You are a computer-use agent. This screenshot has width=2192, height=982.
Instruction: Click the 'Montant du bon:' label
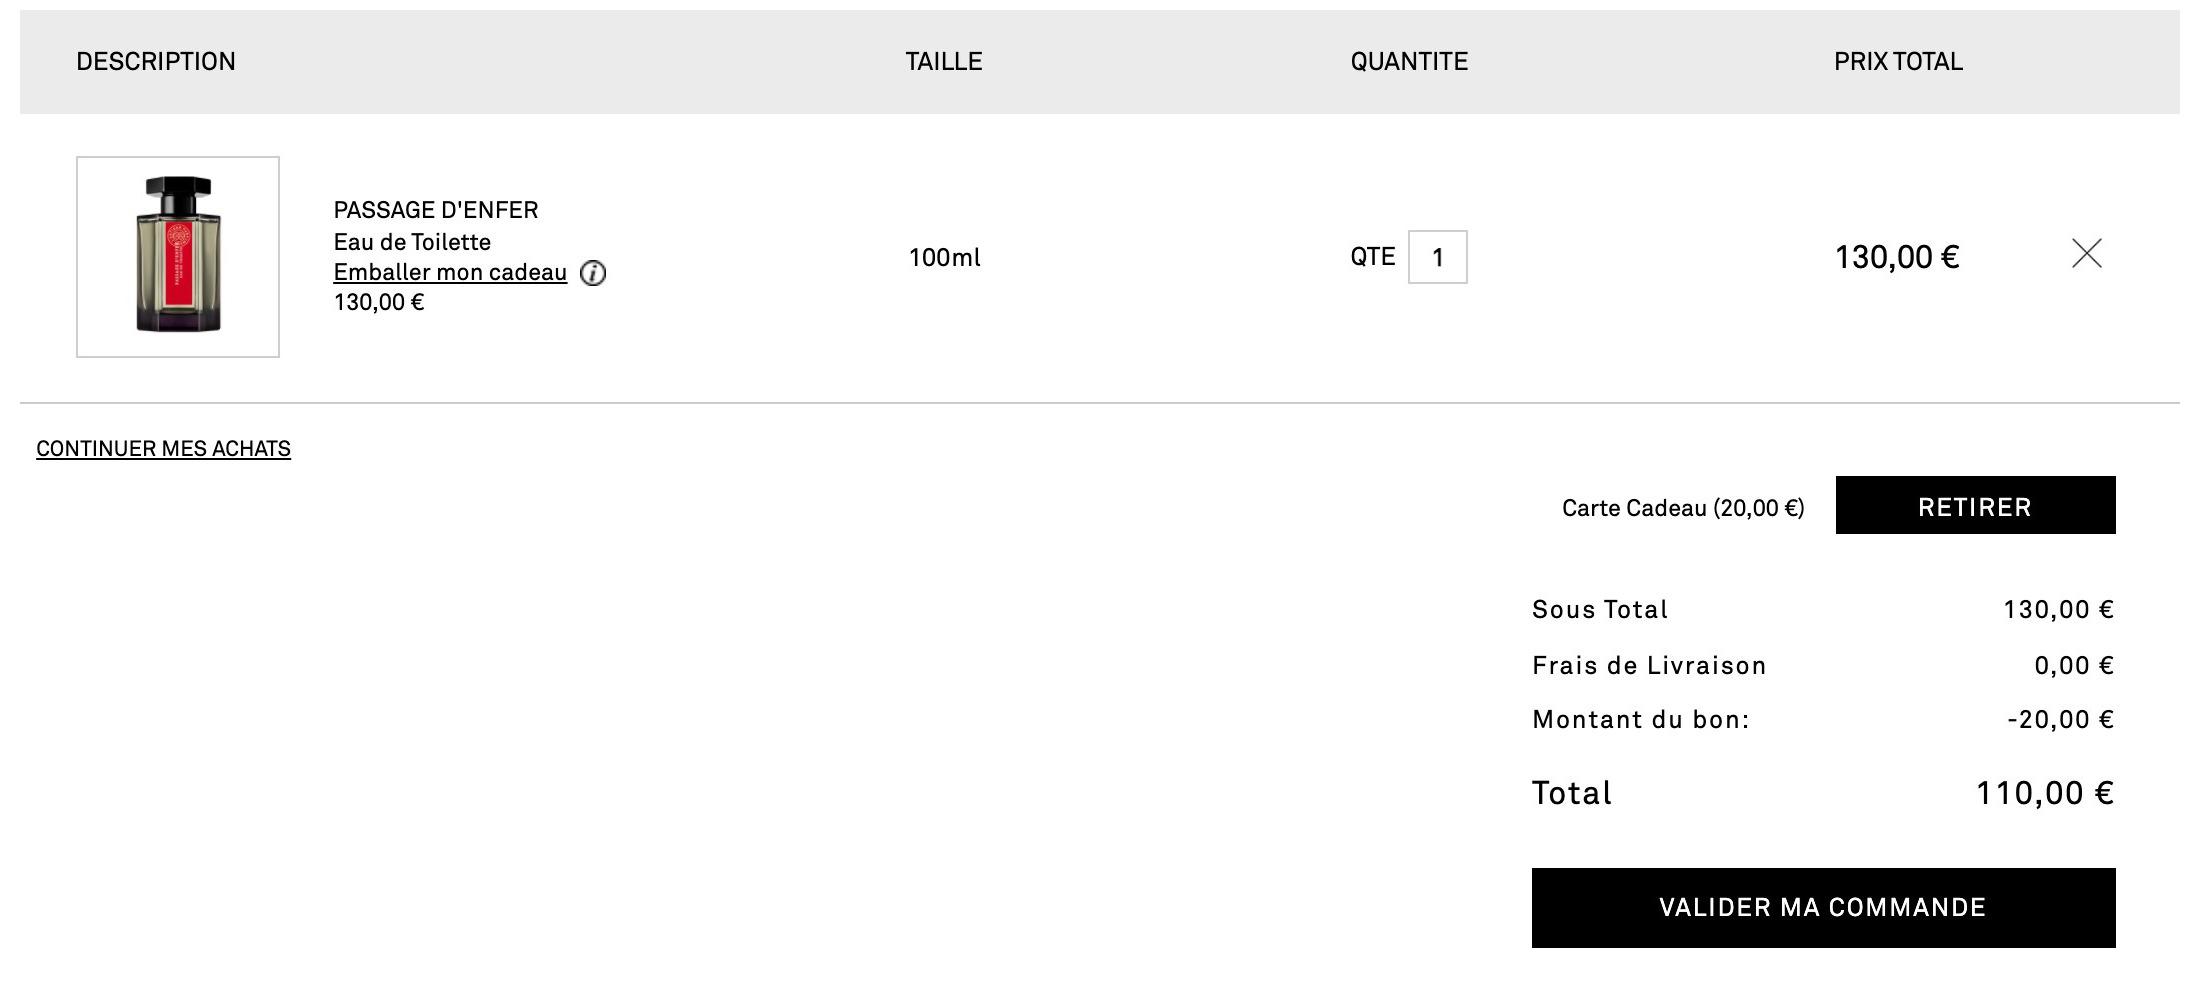[1640, 720]
